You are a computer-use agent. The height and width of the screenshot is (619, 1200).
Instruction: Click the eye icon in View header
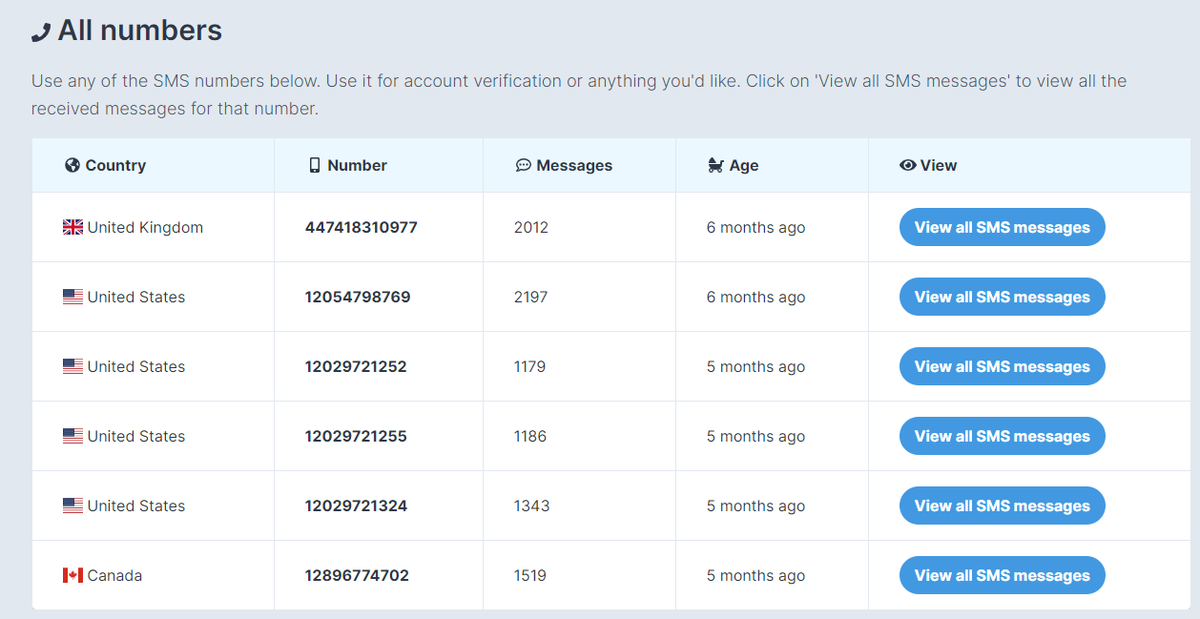coord(908,165)
